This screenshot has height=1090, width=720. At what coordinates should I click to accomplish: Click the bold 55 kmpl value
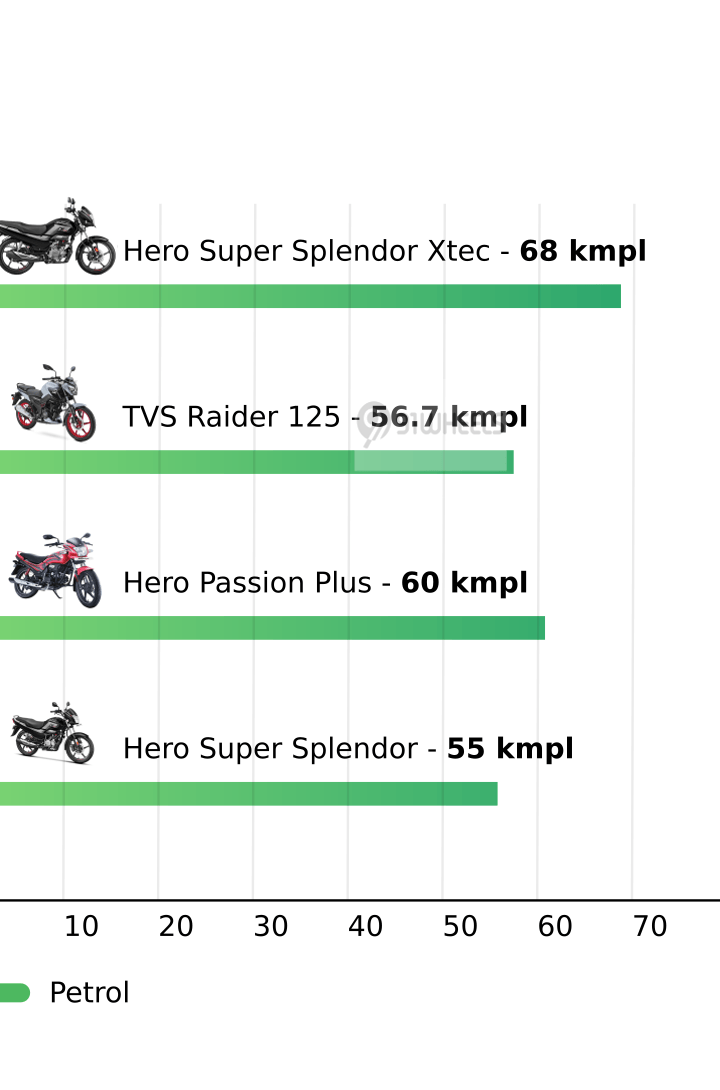click(x=510, y=749)
